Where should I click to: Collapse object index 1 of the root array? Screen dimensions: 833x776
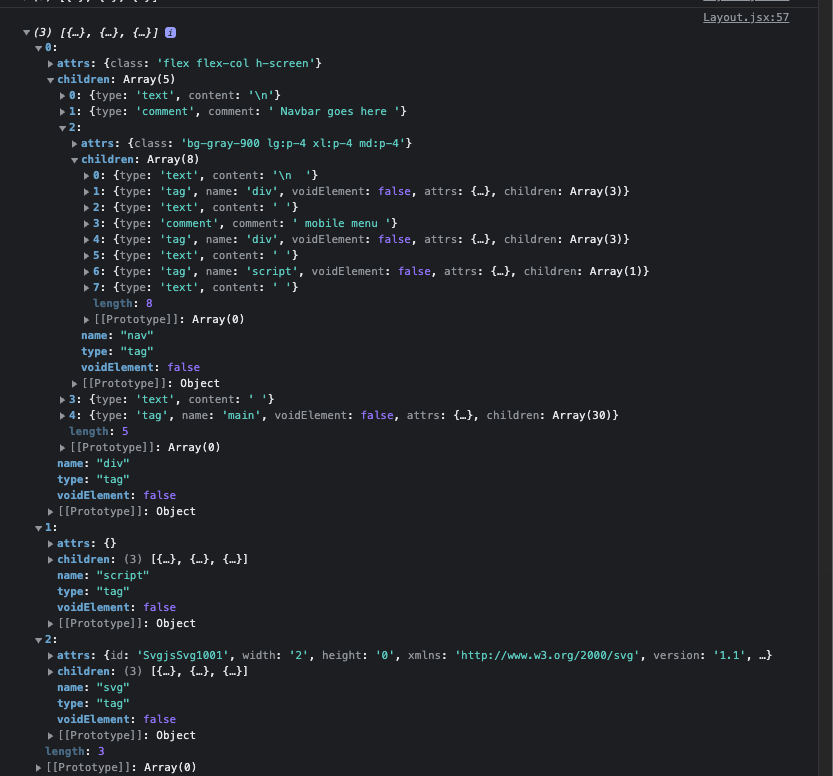tap(38, 528)
